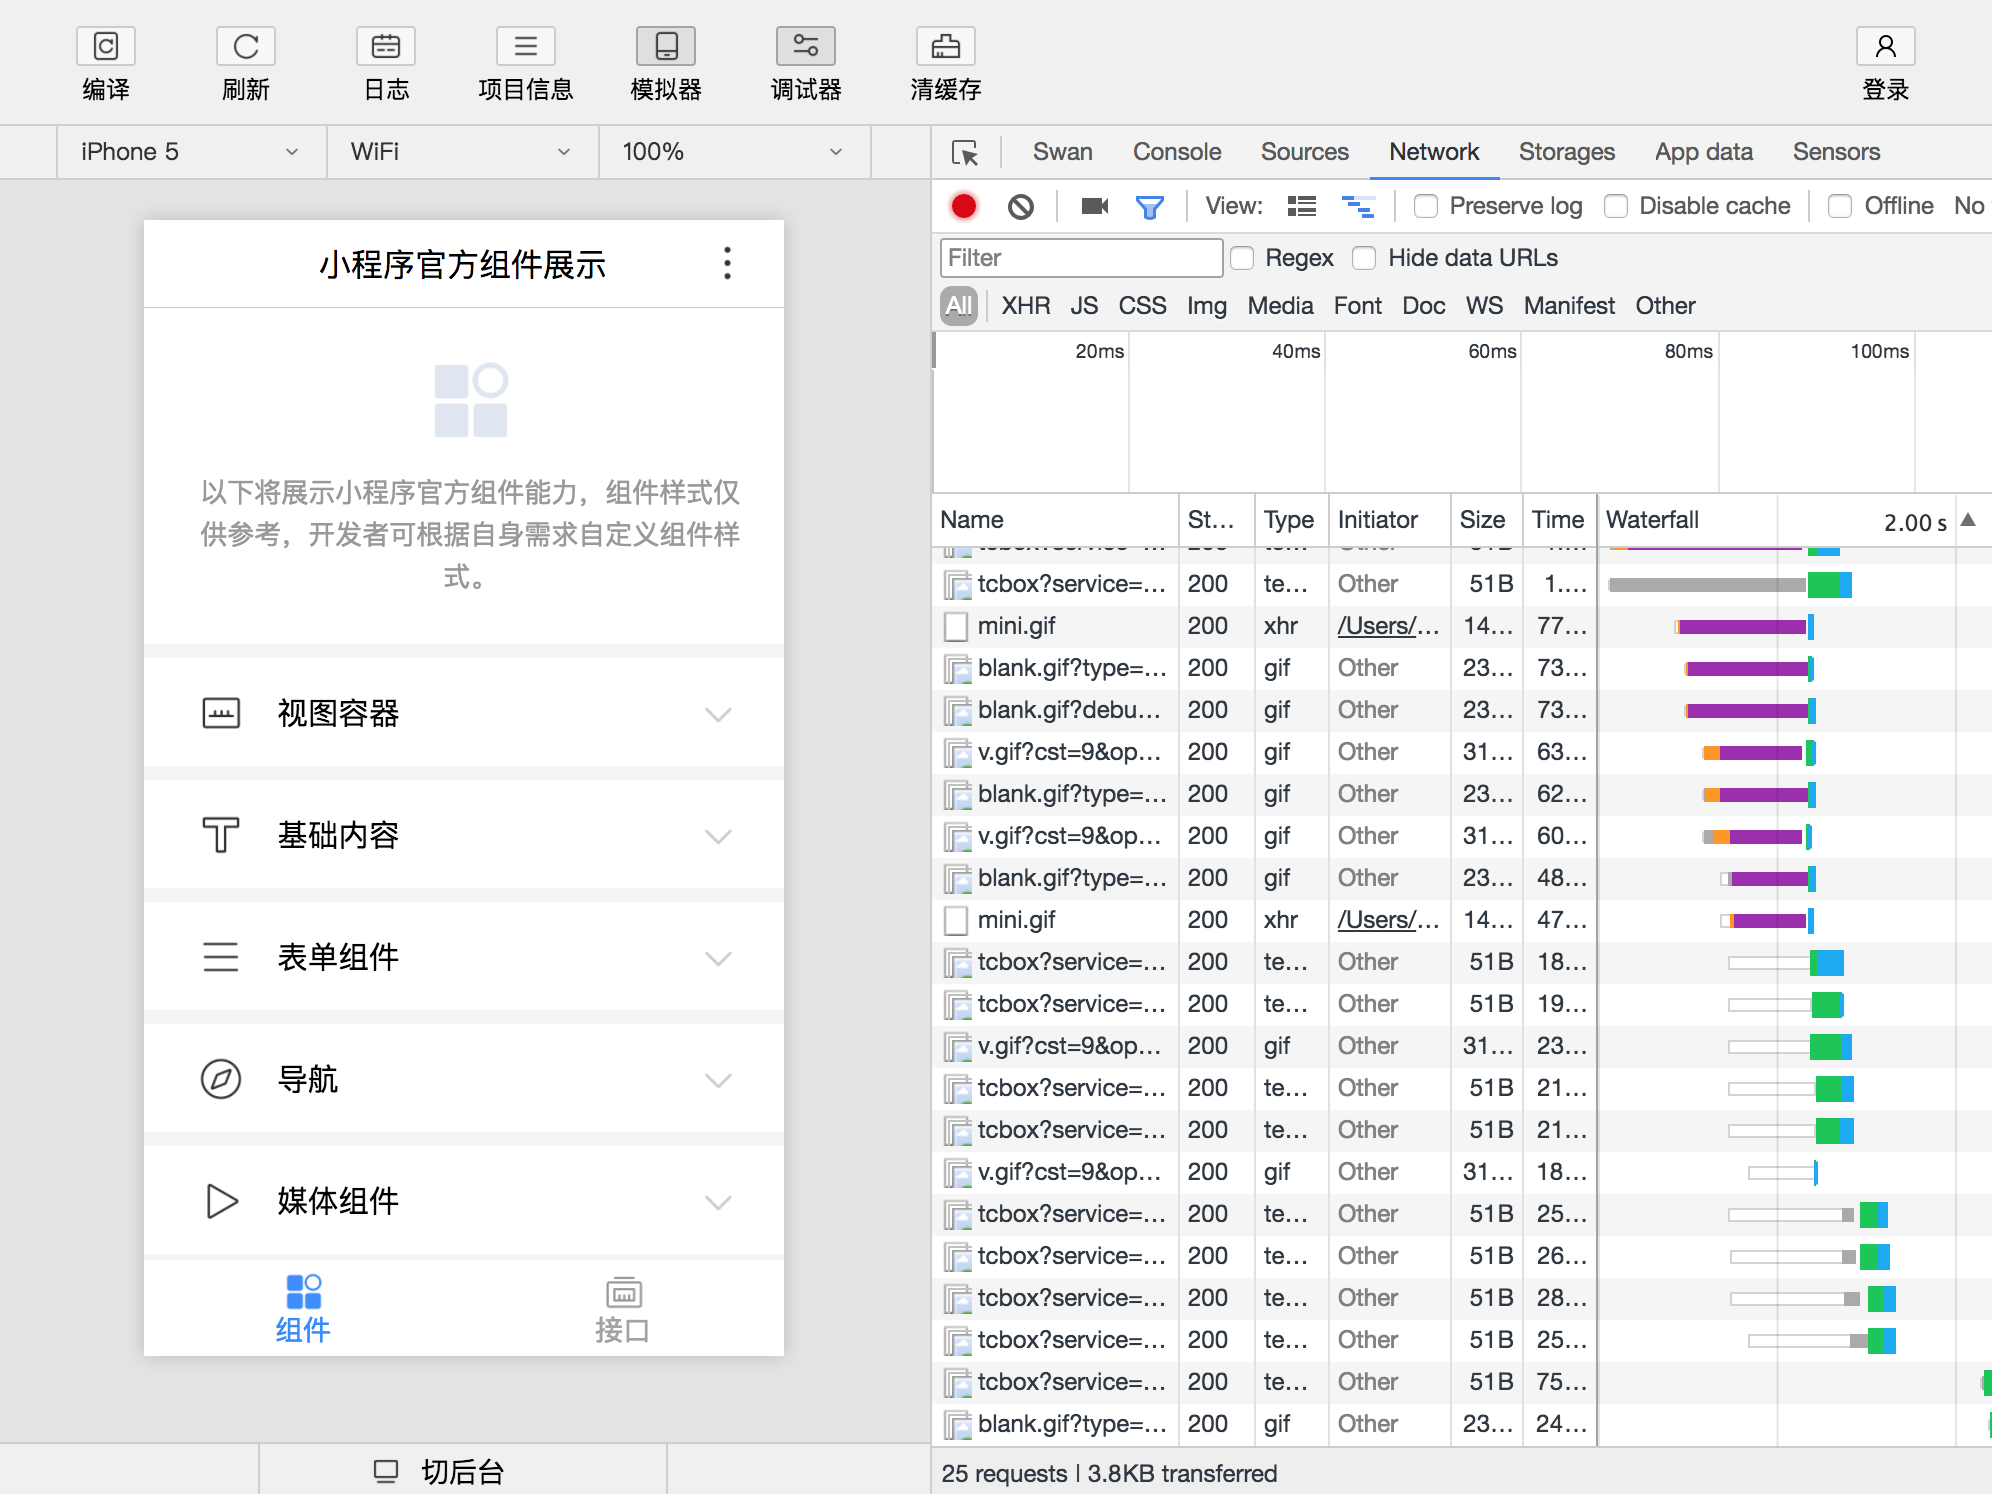Clear the network log

[x=1021, y=206]
